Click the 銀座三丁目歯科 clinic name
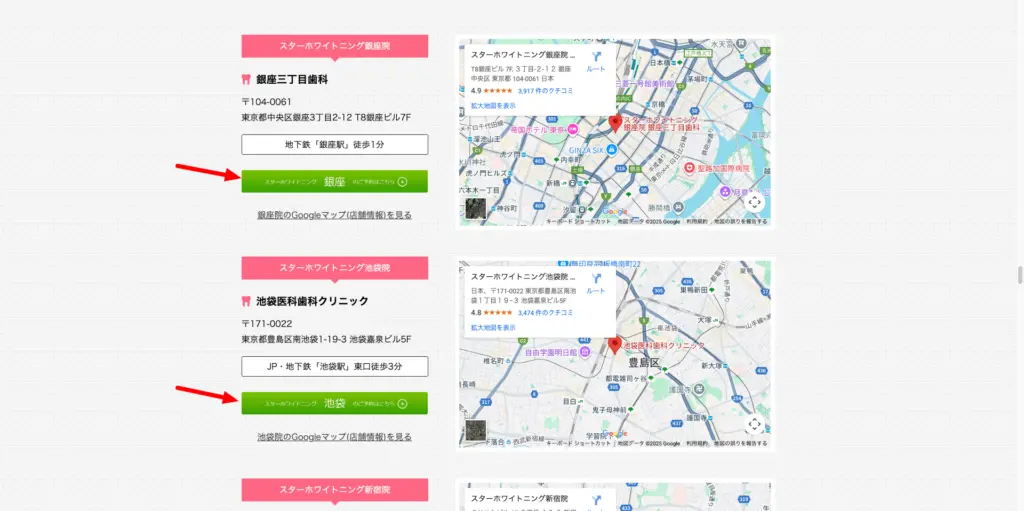 pyautogui.click(x=292, y=80)
